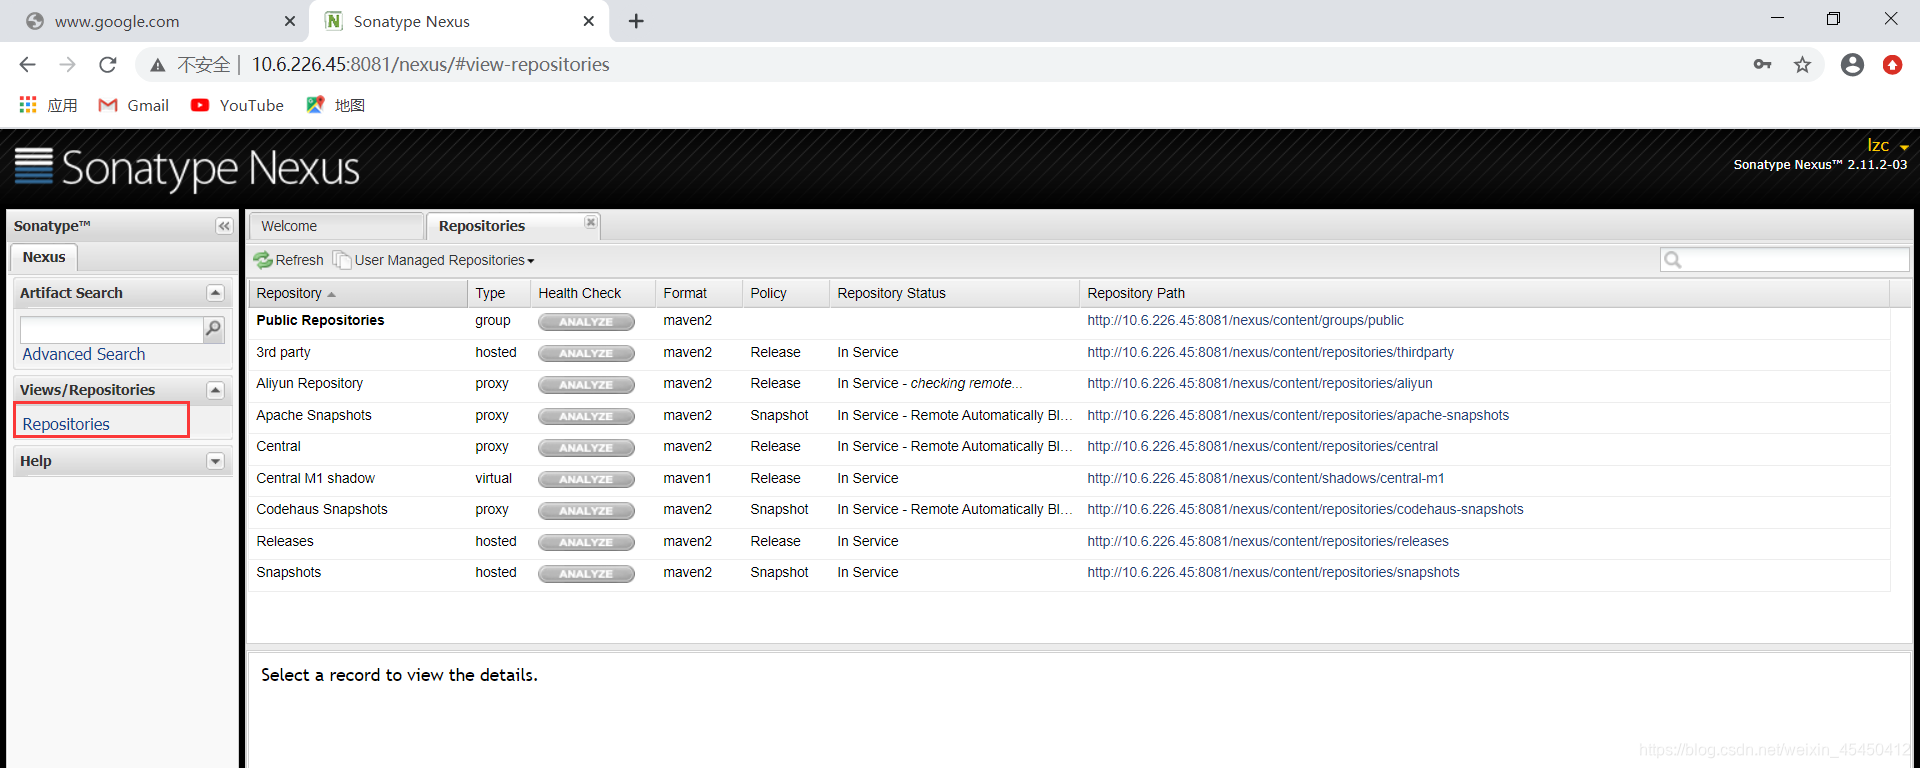Click the browser Forward arrow

tap(67, 64)
